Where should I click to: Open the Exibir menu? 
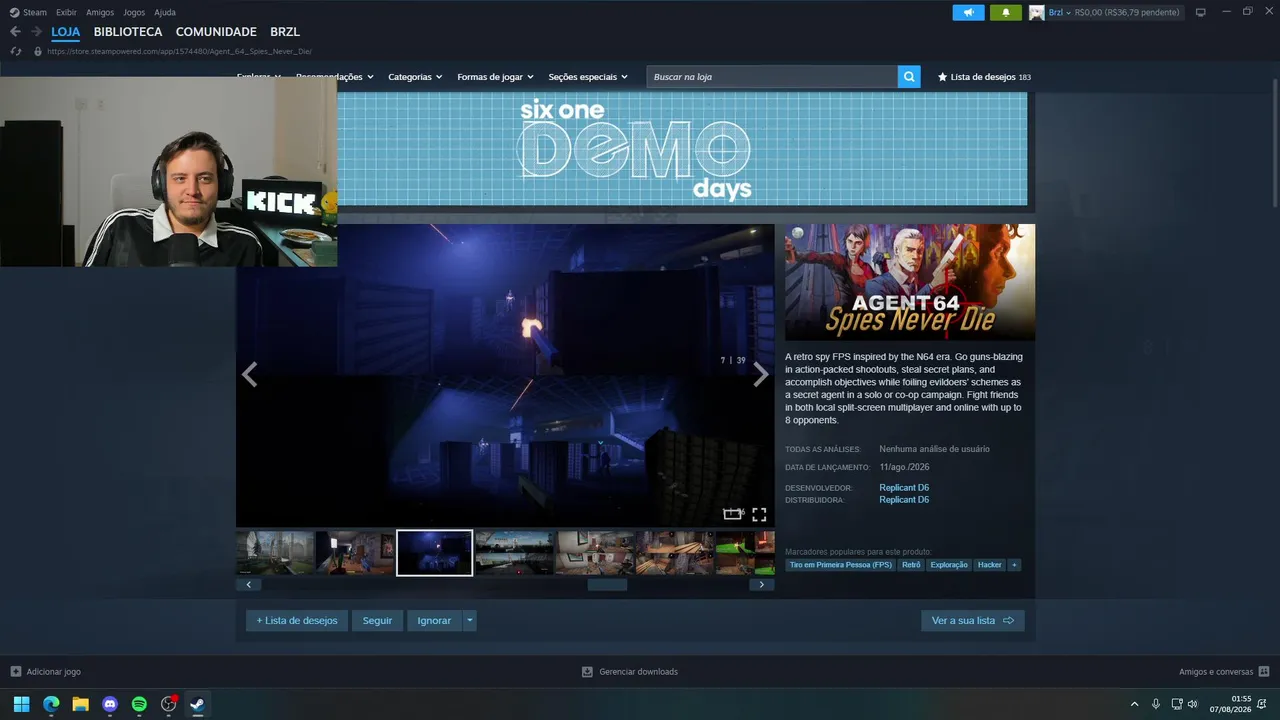click(x=66, y=12)
